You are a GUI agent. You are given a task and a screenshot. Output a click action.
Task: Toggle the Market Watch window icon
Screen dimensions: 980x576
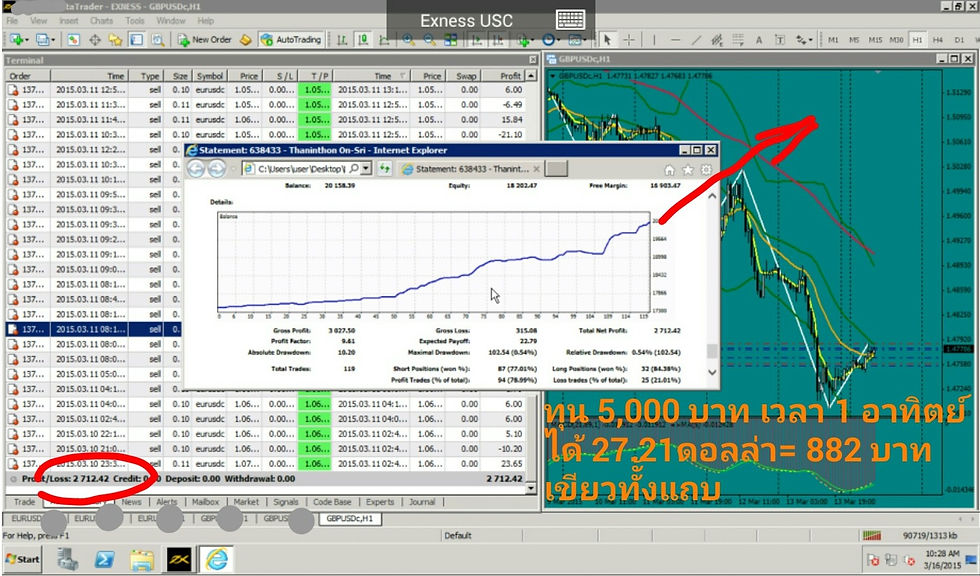[x=73, y=40]
